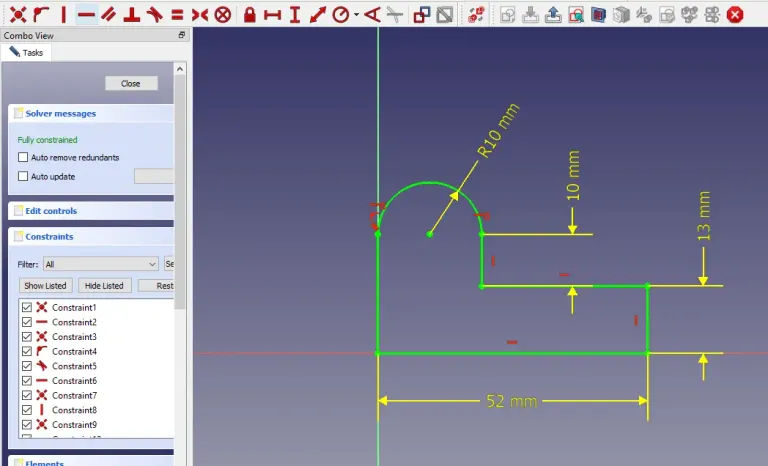Select Constraint8 in the constraints list
768x466 pixels.
click(74, 410)
